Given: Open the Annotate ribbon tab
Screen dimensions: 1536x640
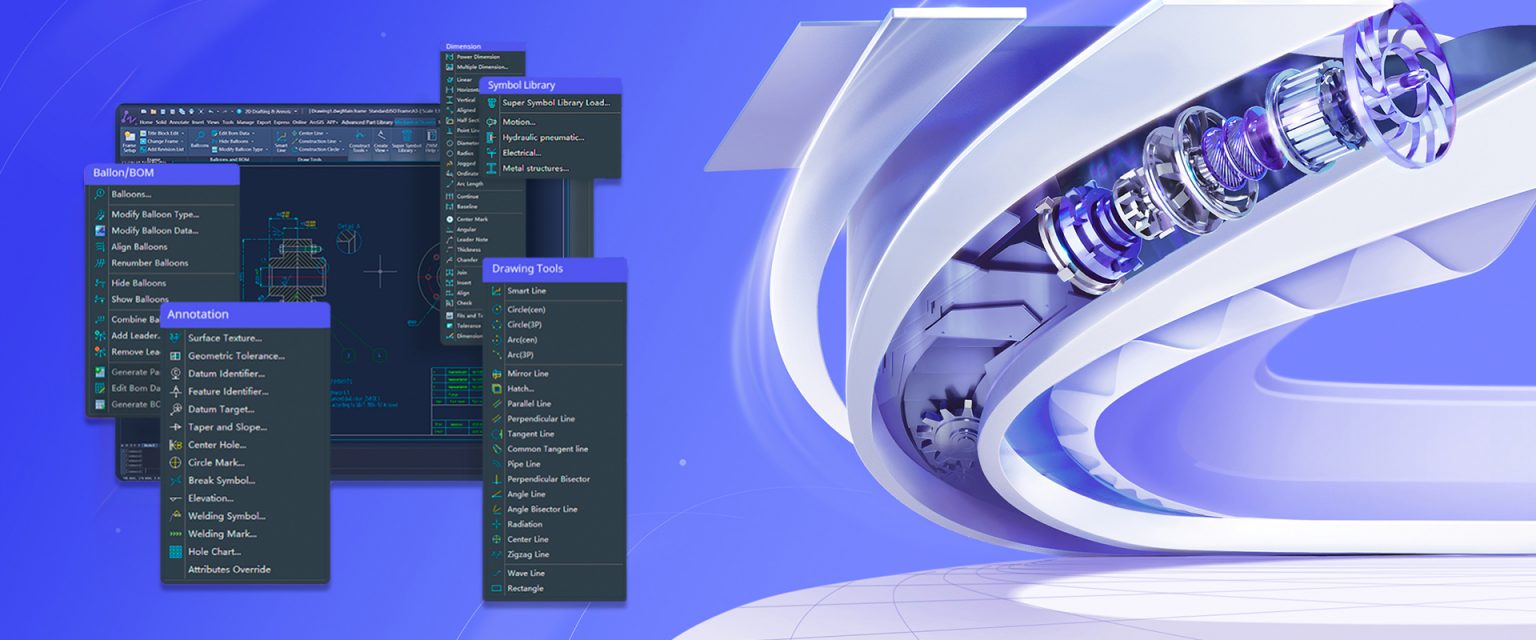Looking at the screenshot, I should (179, 122).
